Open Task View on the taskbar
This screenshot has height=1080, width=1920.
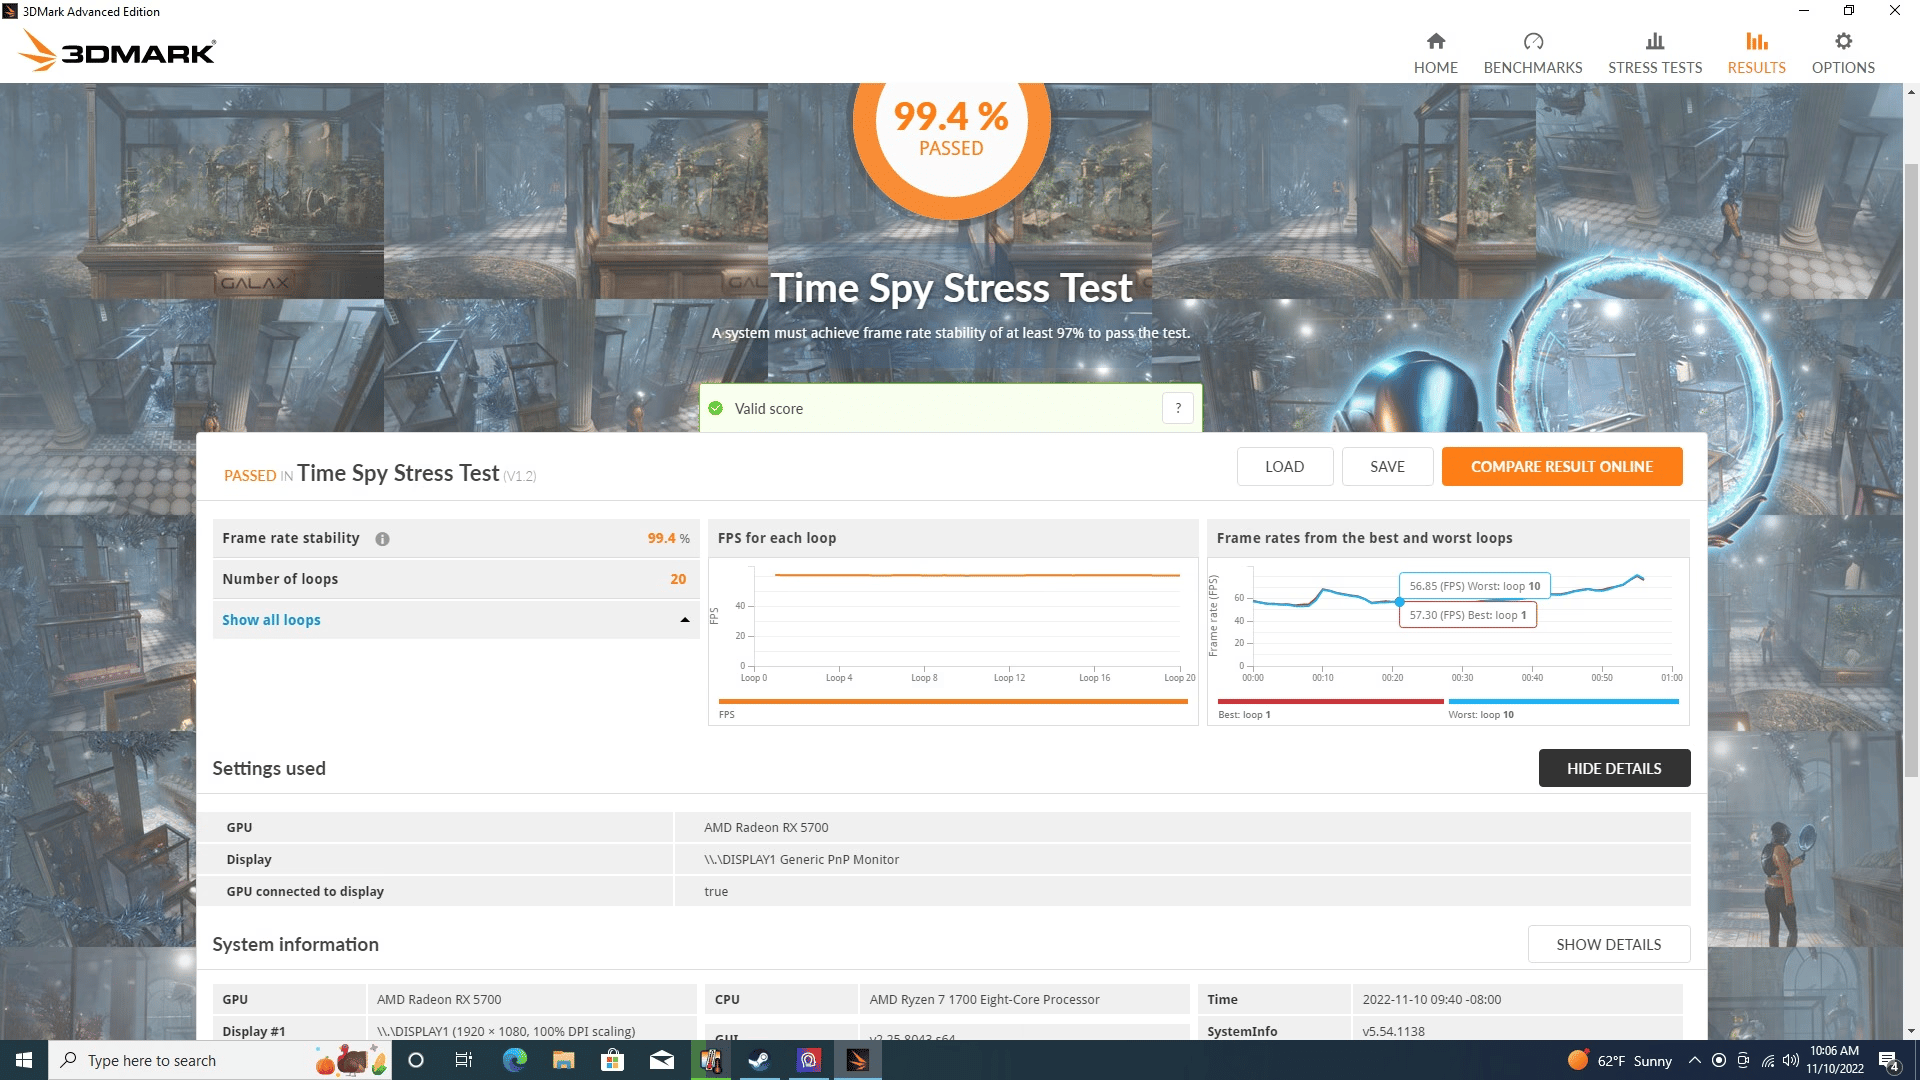pos(464,1060)
